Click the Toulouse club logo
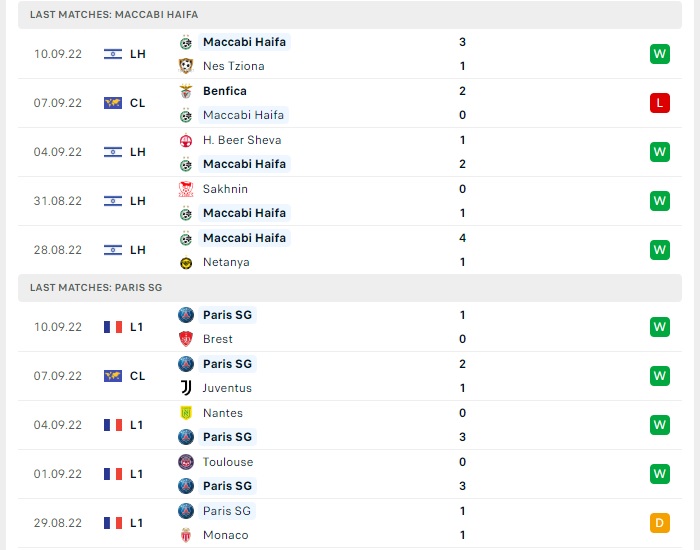The image size is (700, 550). coord(186,462)
